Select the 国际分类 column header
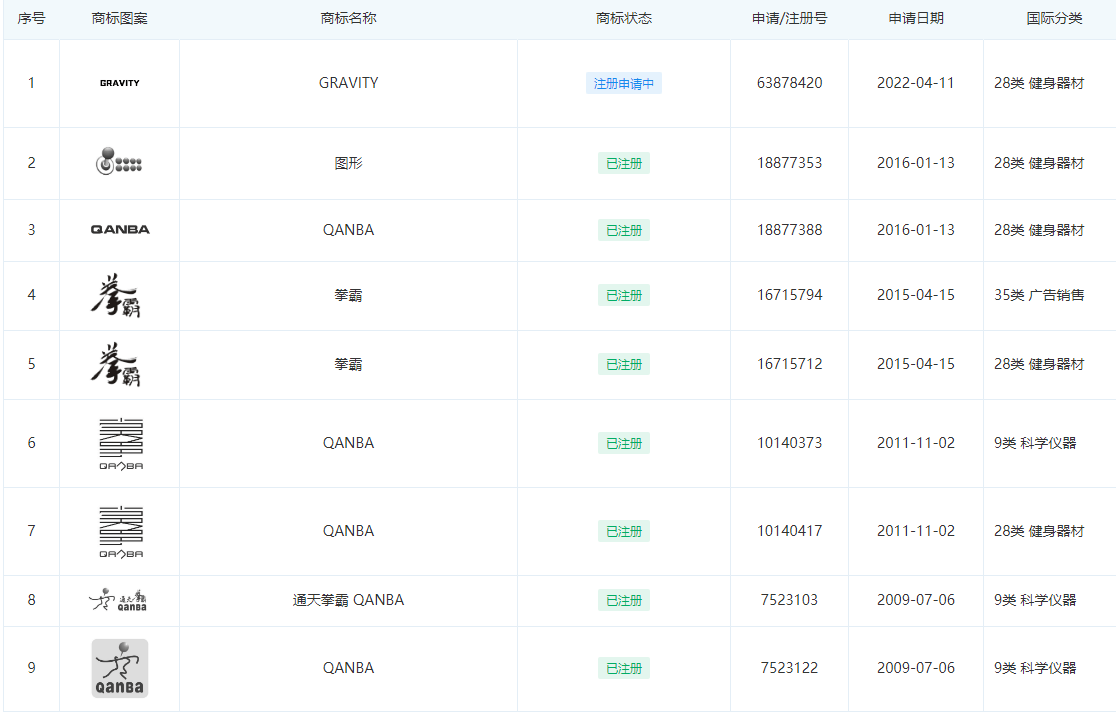Image resolution: width=1116 pixels, height=712 pixels. click(1054, 19)
